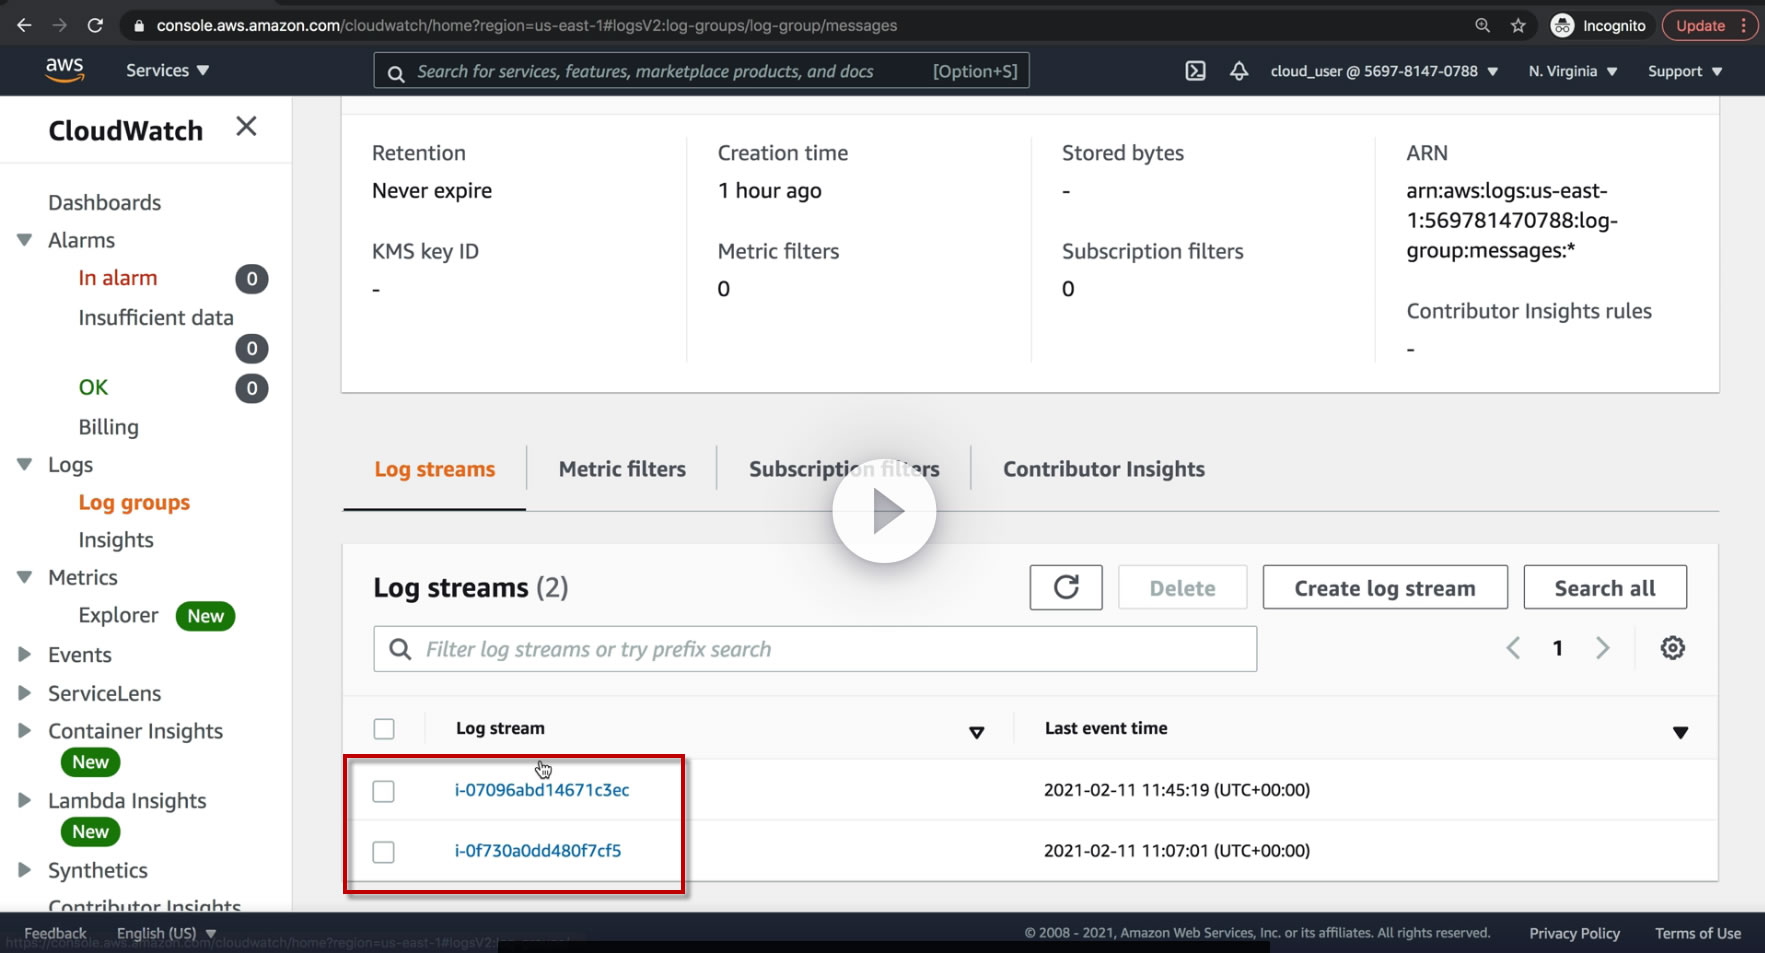The width and height of the screenshot is (1765, 953).
Task: Open log stream i-07096abd14671c3ec
Action: point(542,790)
